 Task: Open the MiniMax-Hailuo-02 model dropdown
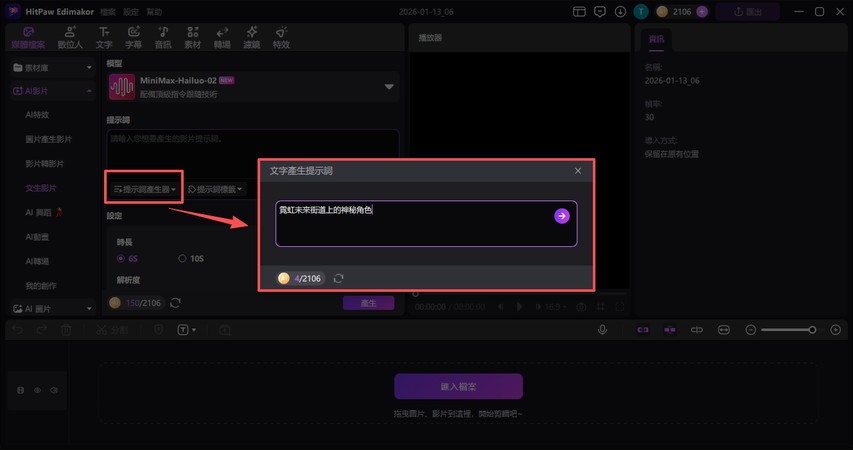coord(253,87)
